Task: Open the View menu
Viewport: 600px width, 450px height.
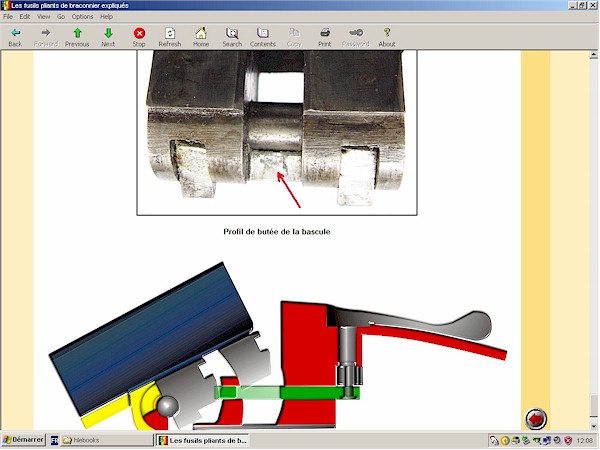Action: tap(43, 16)
